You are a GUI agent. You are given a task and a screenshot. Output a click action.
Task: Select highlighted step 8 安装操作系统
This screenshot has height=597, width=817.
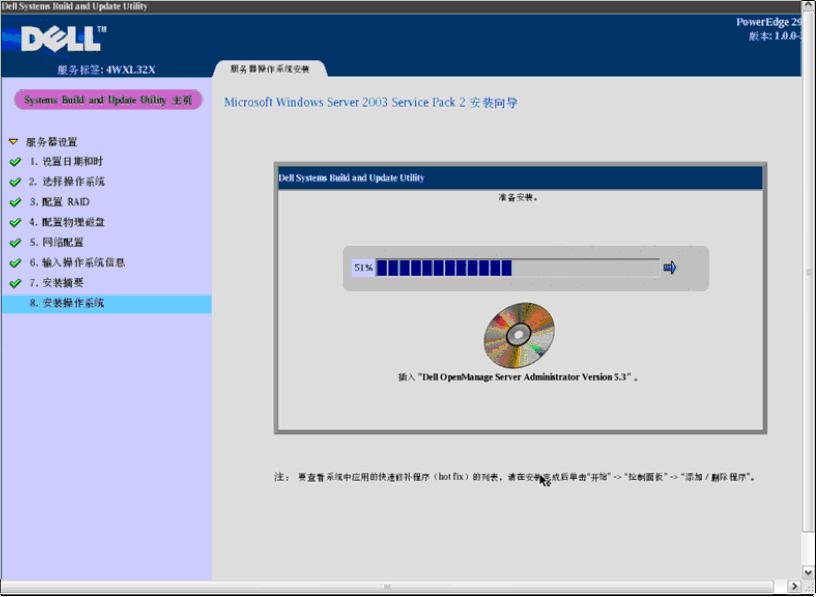[x=106, y=303]
